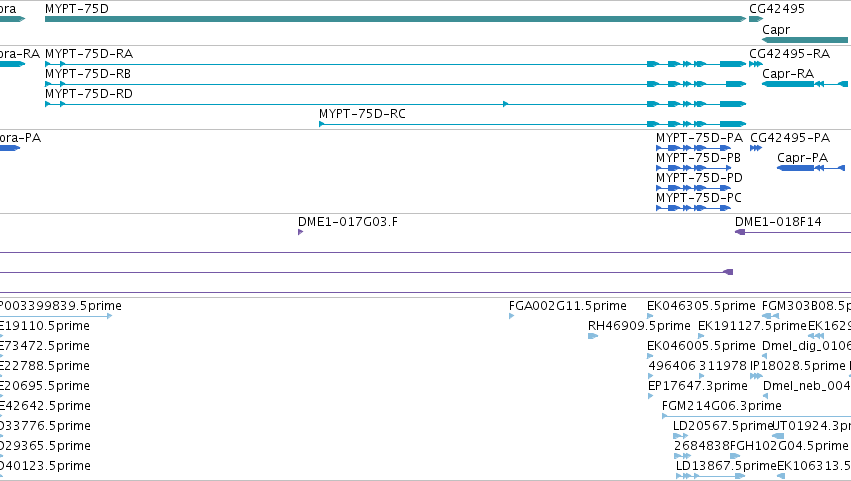The width and height of the screenshot is (851, 481).
Task: Click the LD13867.5prime EST label
Action: (x=726, y=466)
